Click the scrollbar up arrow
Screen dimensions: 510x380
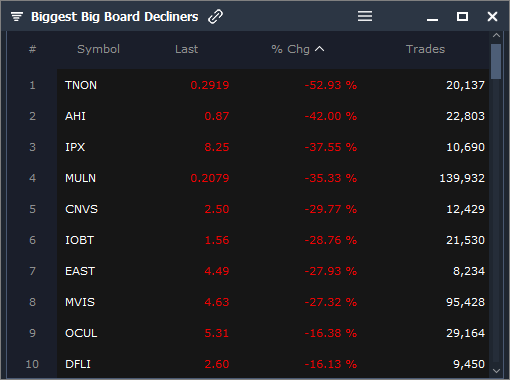(496, 35)
